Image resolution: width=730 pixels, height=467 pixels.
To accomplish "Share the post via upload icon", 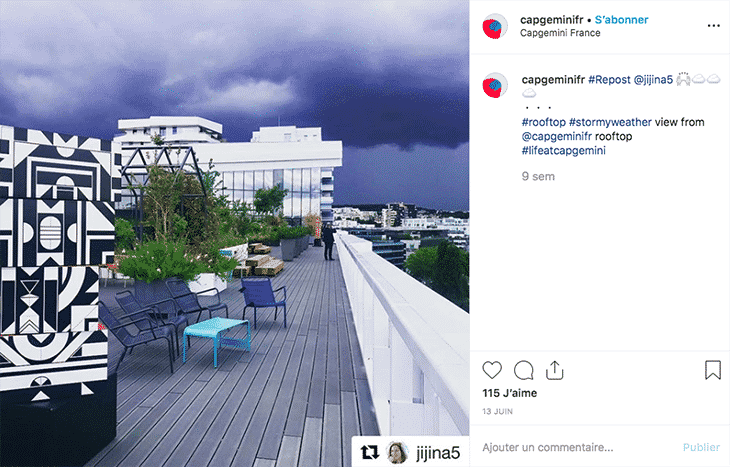I will coord(554,370).
